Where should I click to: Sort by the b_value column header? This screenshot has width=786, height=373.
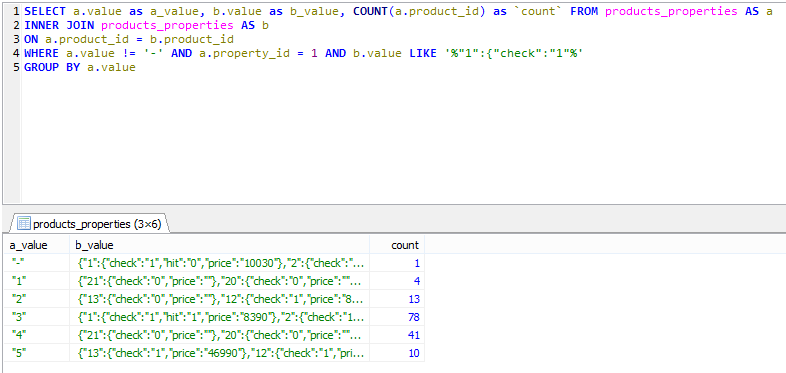point(220,245)
